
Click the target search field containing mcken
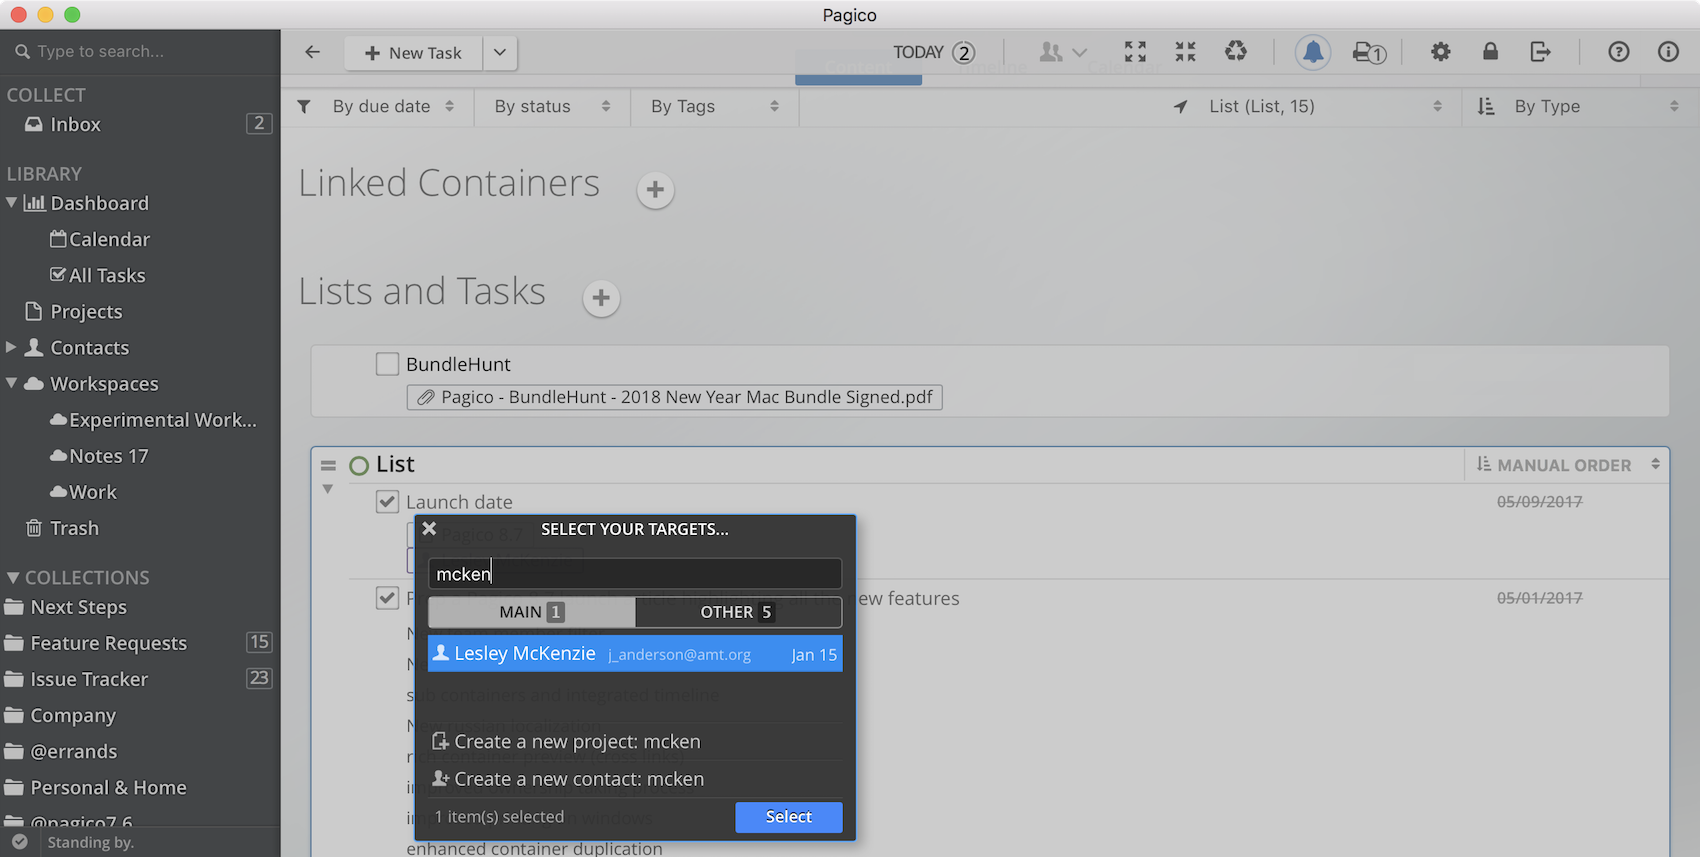click(635, 573)
